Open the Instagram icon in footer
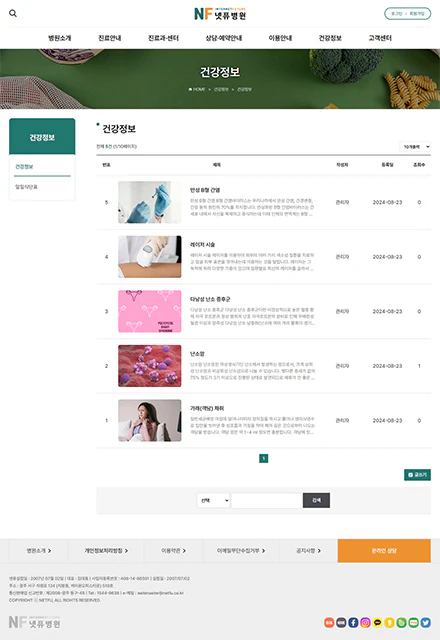This screenshot has width=440, height=640. (365, 622)
